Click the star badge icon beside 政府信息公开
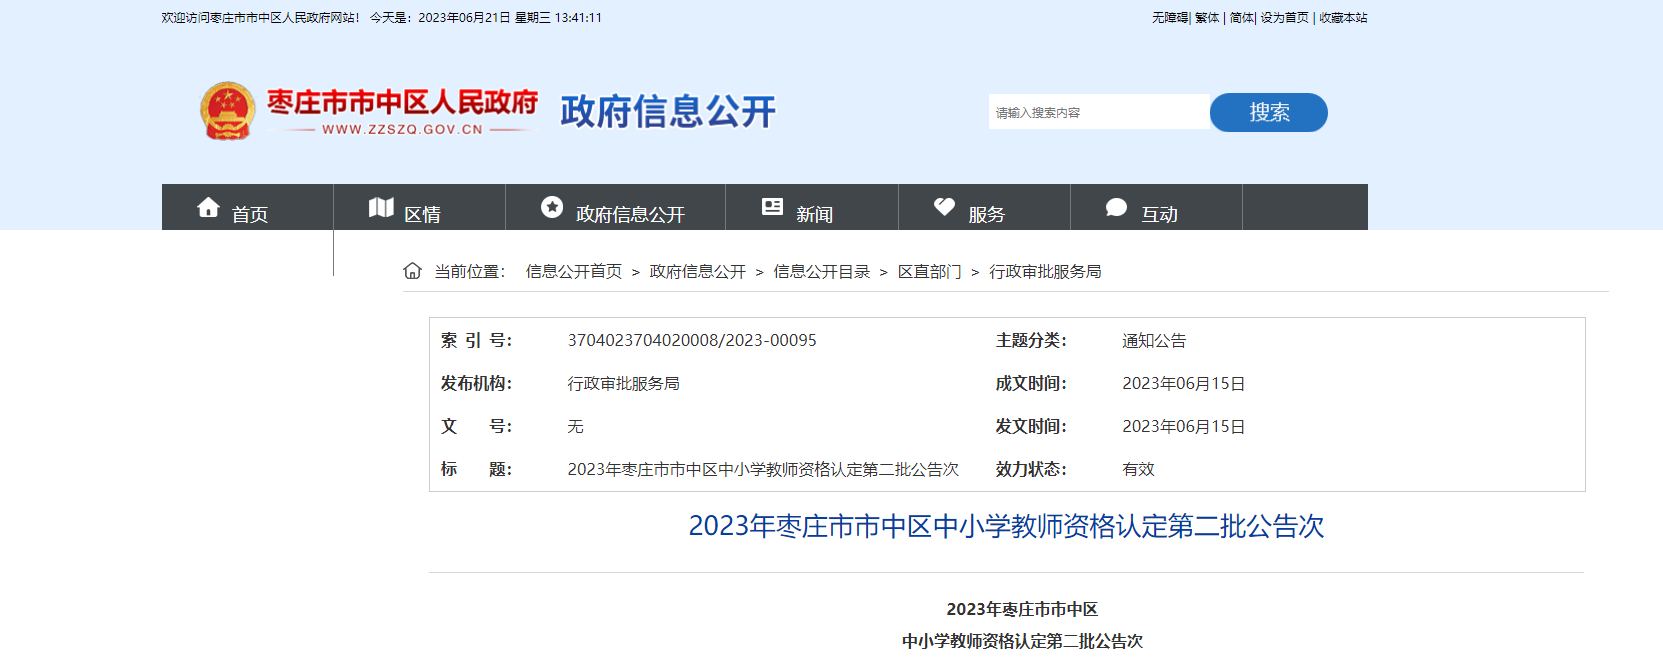This screenshot has height=668, width=1663. click(552, 207)
